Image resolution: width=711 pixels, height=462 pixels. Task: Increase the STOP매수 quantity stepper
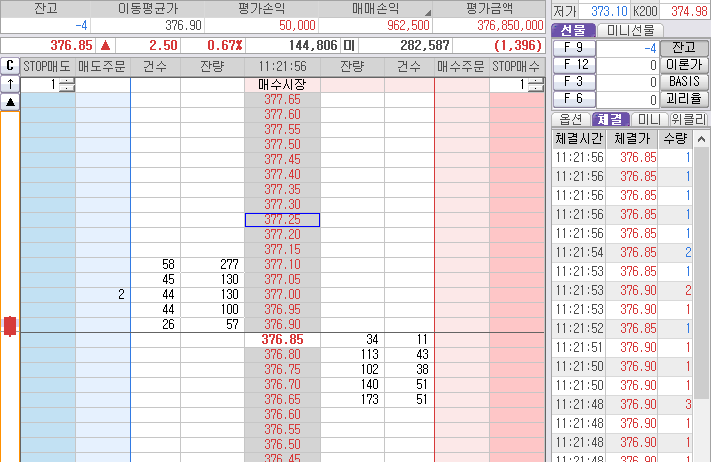click(536, 81)
